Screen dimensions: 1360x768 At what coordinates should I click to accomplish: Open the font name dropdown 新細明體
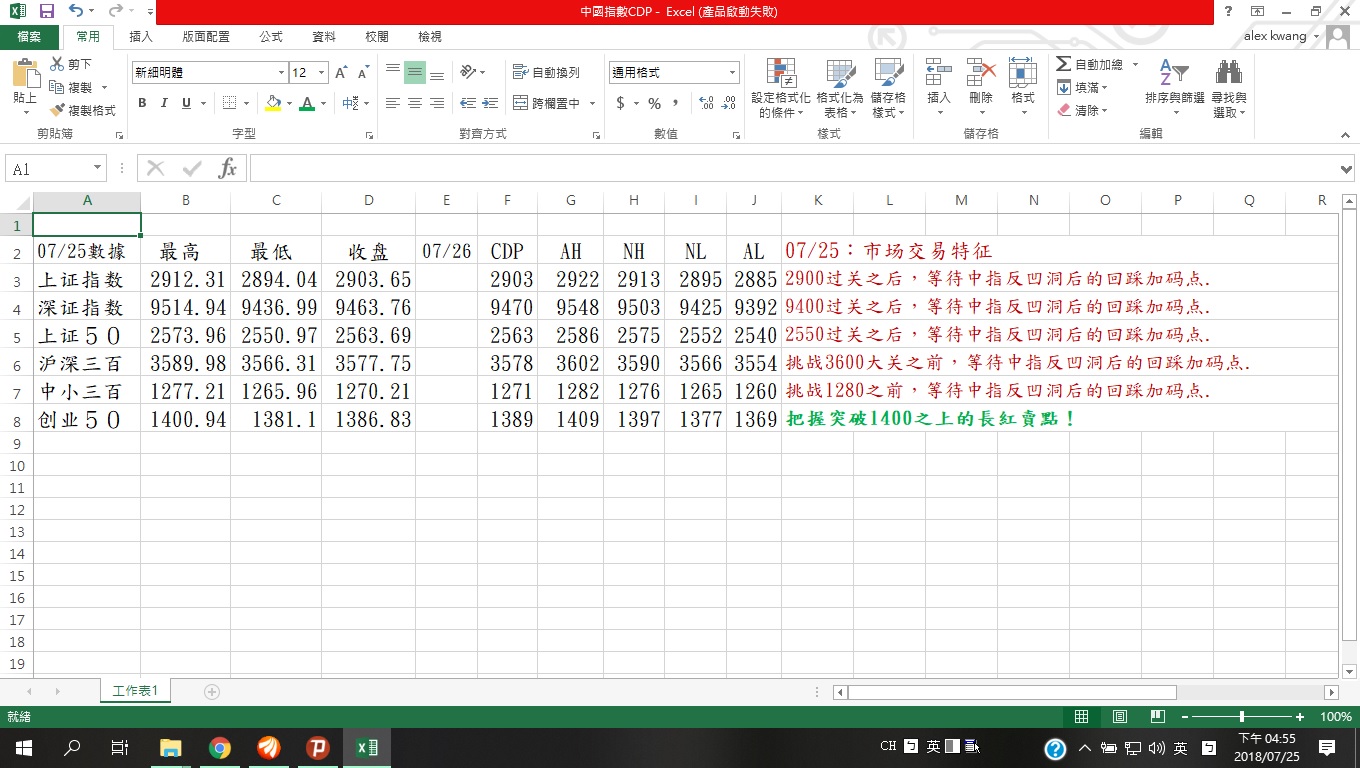[x=282, y=73]
